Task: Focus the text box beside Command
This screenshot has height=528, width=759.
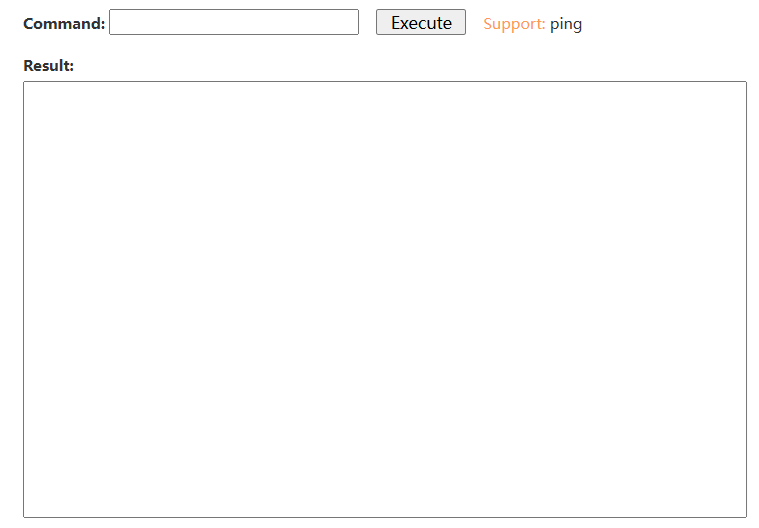Action: (233, 23)
